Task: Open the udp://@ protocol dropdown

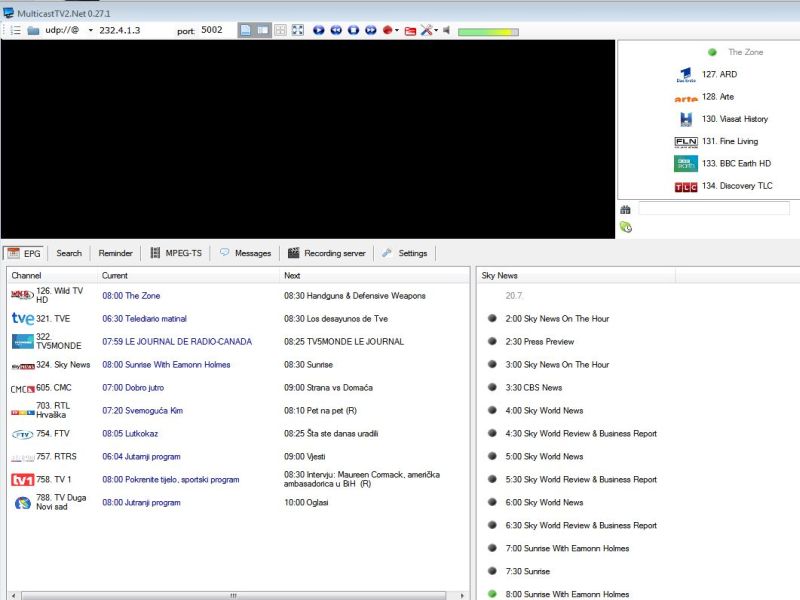Action: pos(90,30)
